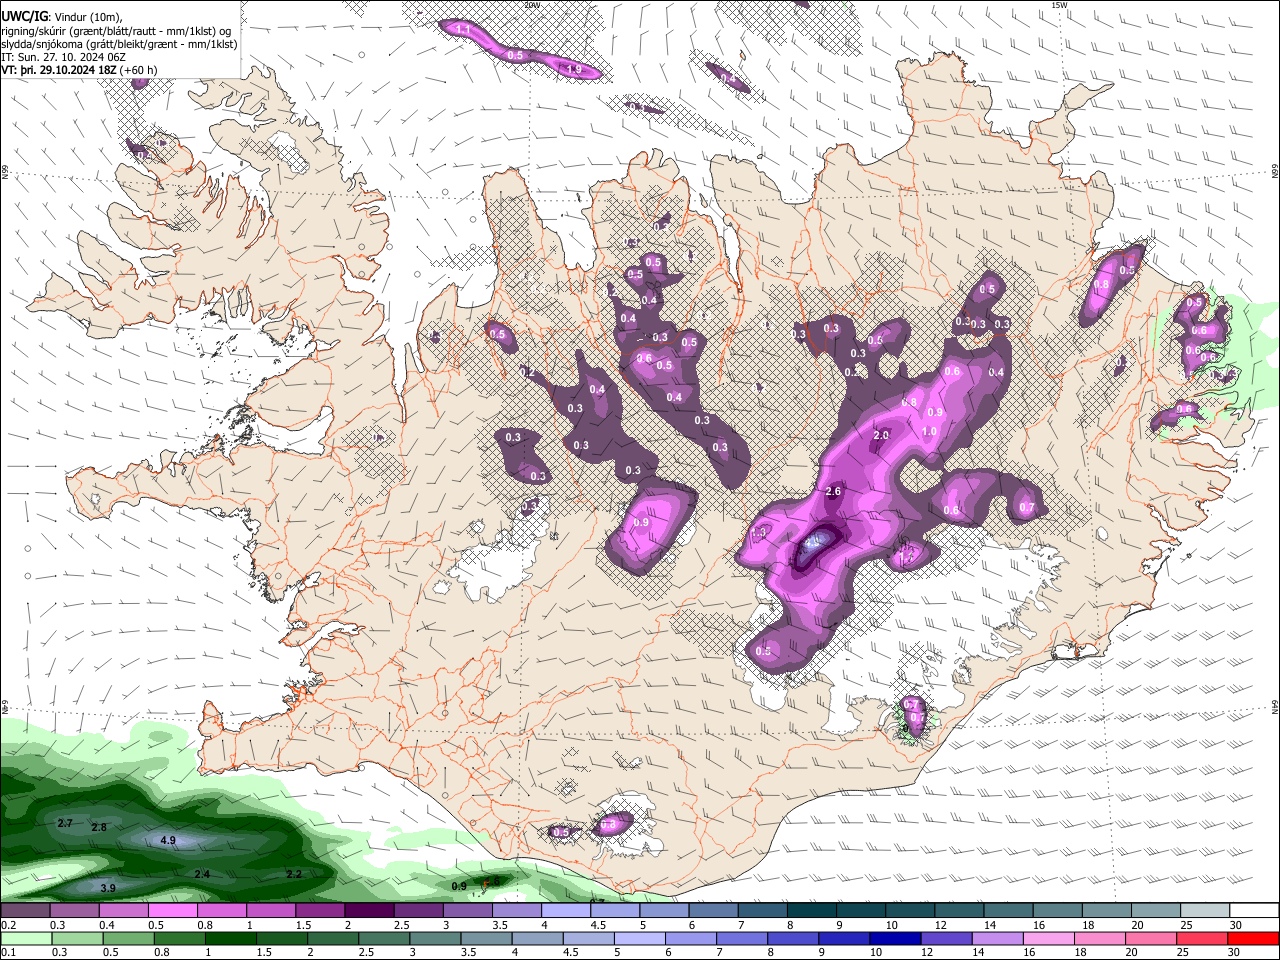Click the '2.8' rain value in the green area

[98, 828]
